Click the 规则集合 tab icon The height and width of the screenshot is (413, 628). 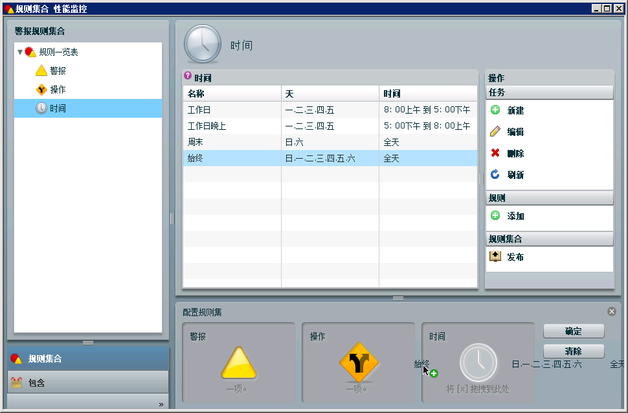click(x=16, y=359)
